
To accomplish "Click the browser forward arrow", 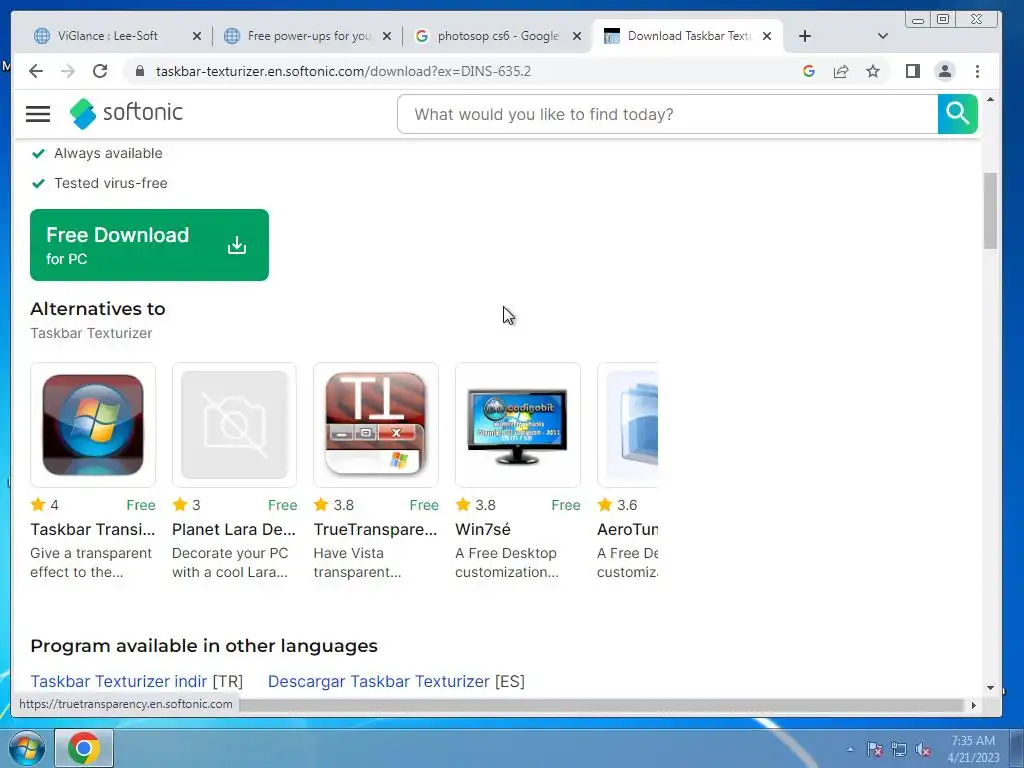I will [x=68, y=71].
